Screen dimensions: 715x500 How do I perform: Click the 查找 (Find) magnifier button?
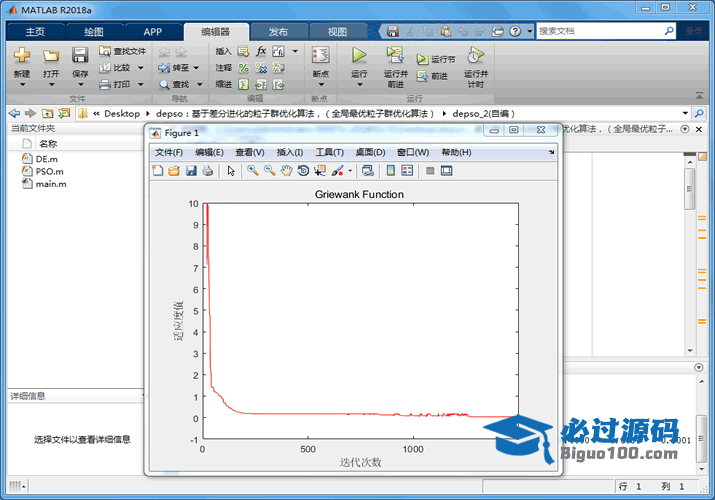(175, 84)
